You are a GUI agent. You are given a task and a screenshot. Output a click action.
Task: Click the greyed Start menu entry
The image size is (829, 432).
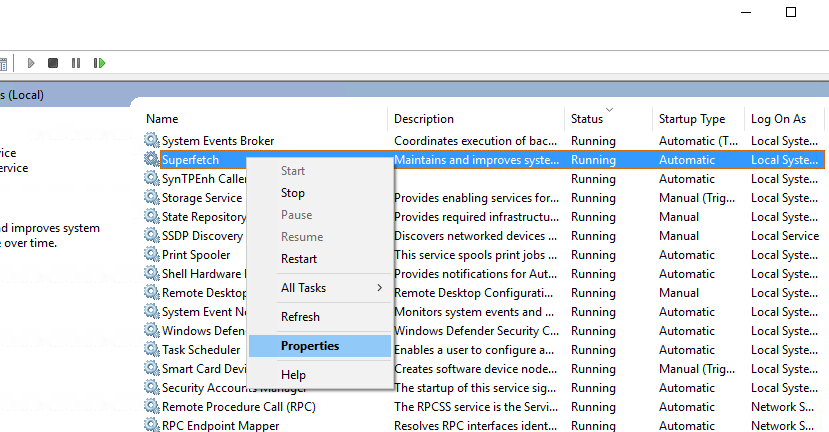[x=320, y=171]
